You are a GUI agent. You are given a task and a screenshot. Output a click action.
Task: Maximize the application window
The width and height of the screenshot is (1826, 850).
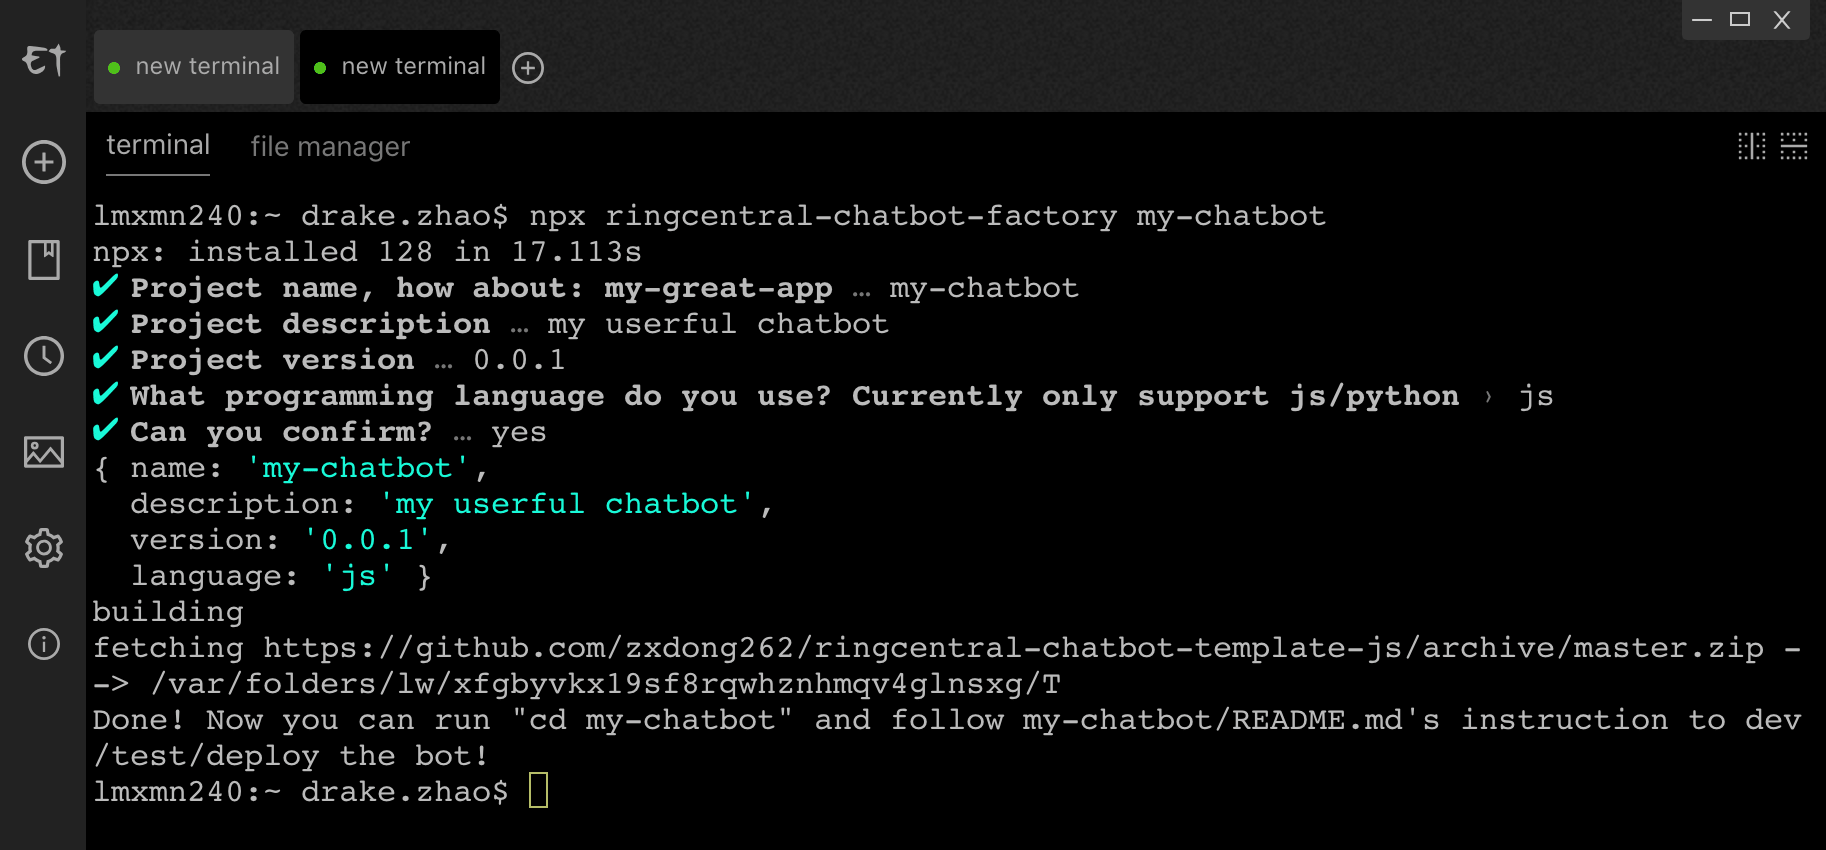(x=1740, y=20)
